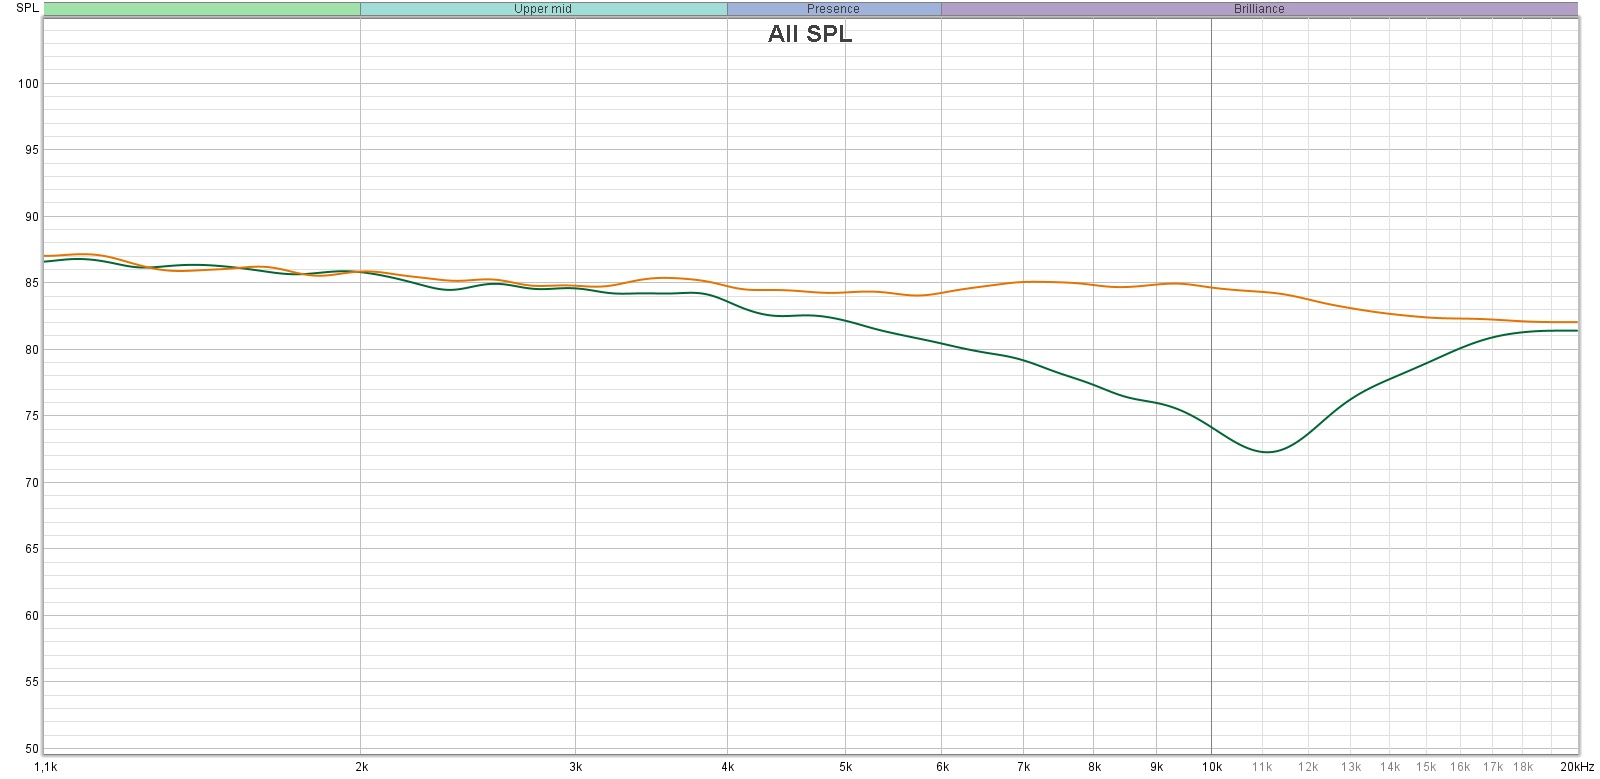1600x779 pixels.
Task: Click the 70 value on the SPL axis
Action: click(x=31, y=483)
